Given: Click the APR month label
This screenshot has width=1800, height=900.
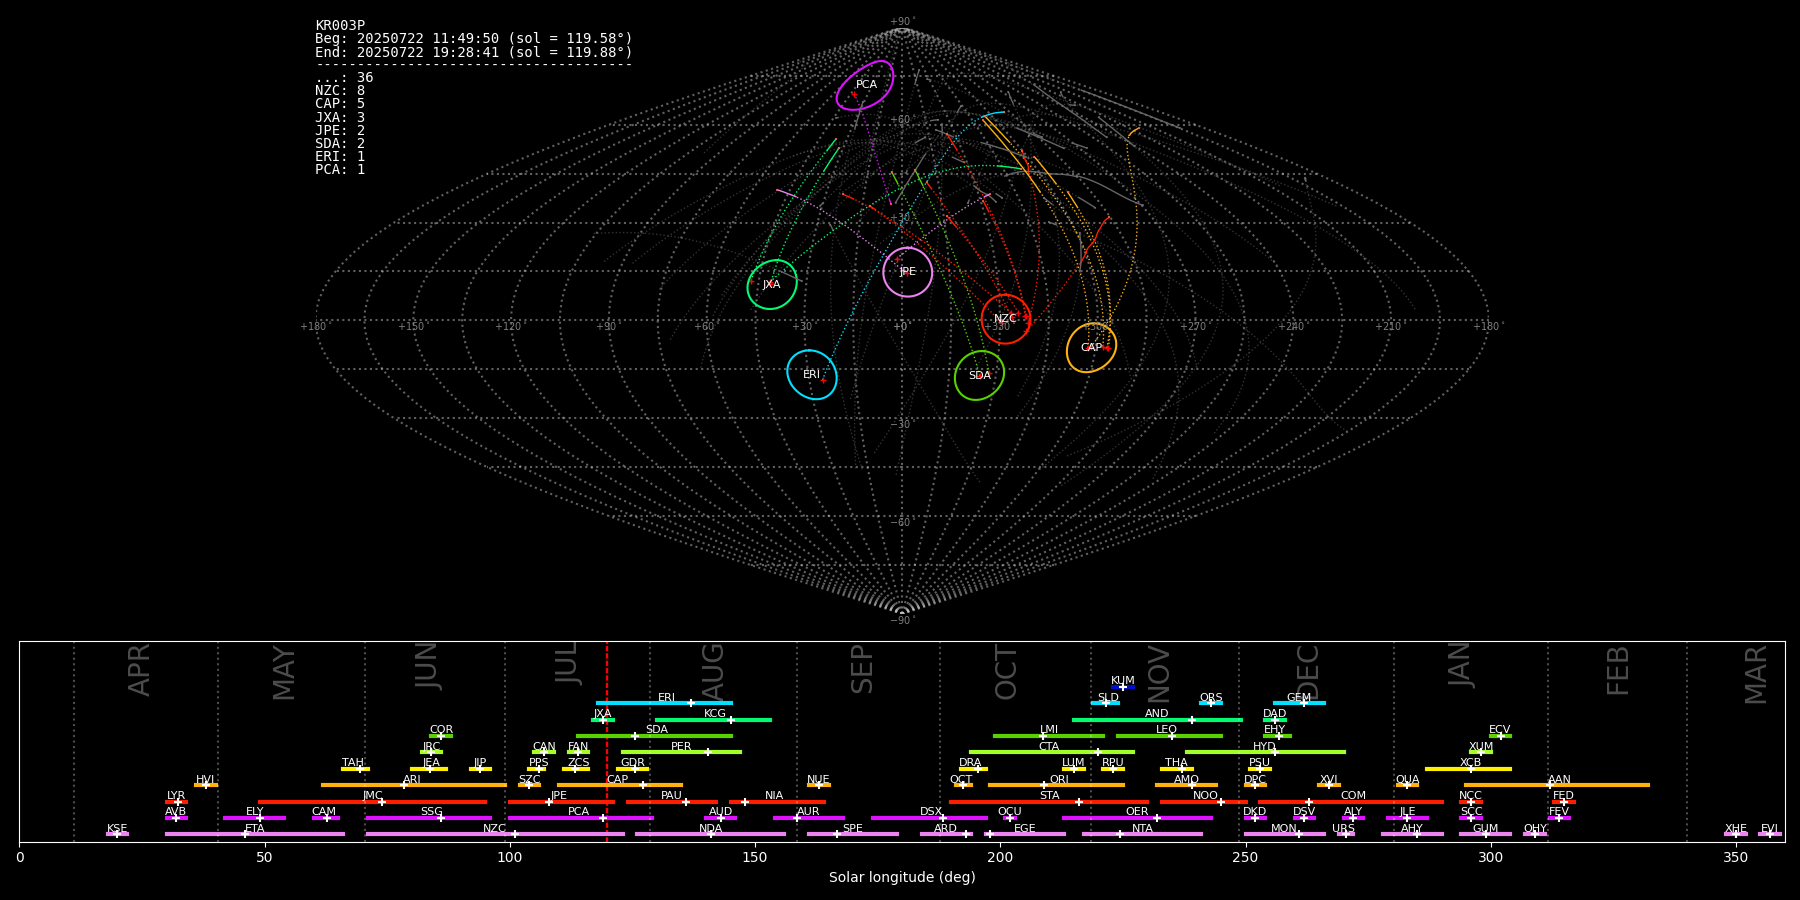Looking at the screenshot, I should coord(140,670).
